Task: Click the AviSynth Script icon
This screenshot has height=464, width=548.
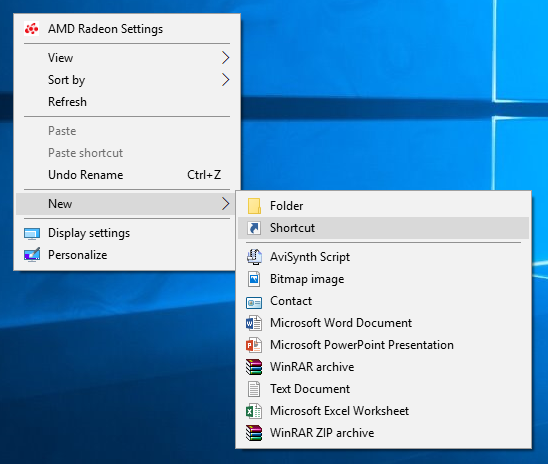Action: 254,257
